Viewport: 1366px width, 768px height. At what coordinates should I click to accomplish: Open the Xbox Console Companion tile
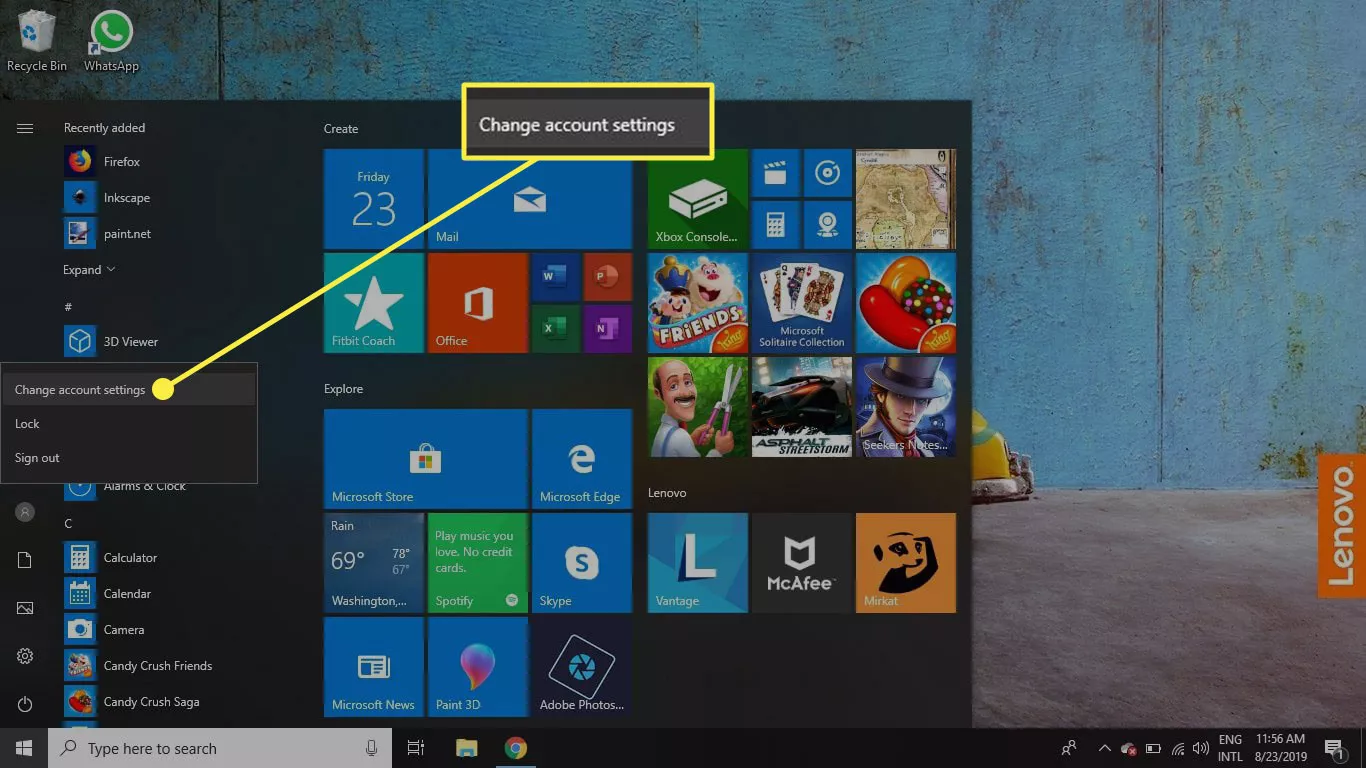pos(697,198)
